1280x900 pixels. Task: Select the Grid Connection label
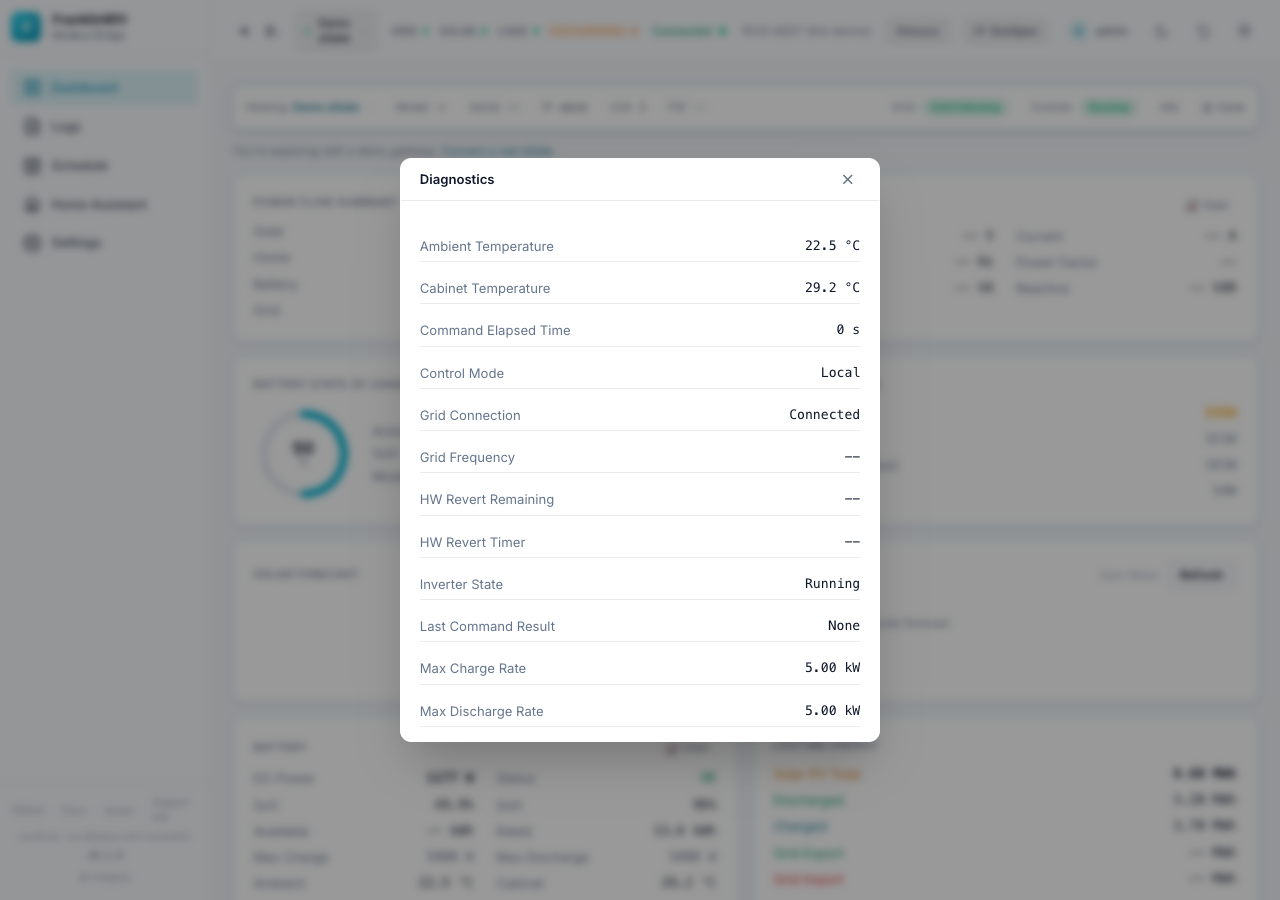(x=470, y=415)
